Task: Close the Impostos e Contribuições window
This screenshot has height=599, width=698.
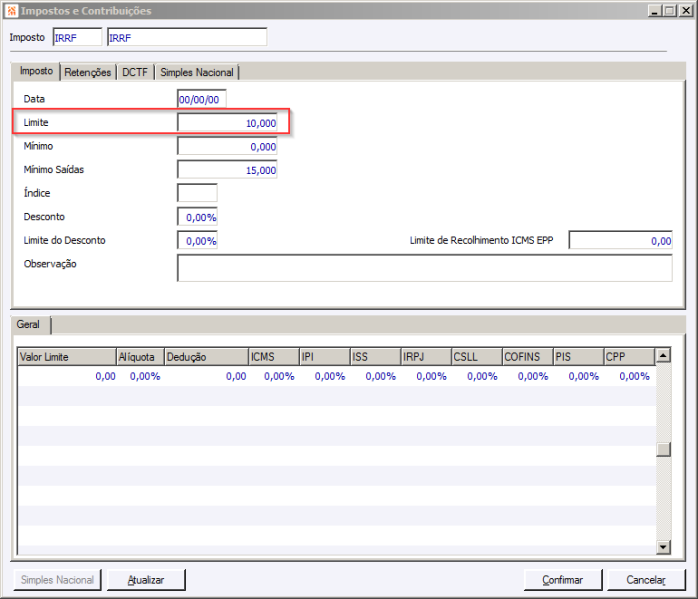Action: [686, 11]
